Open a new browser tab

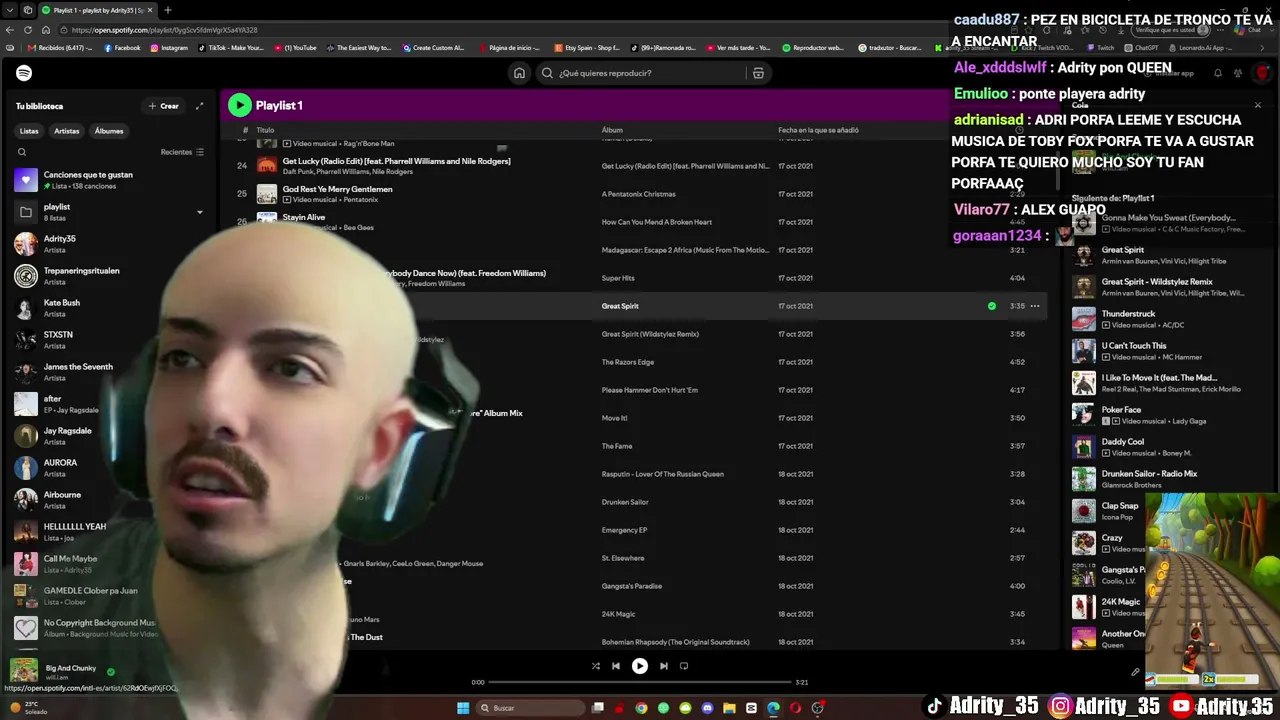167,10
